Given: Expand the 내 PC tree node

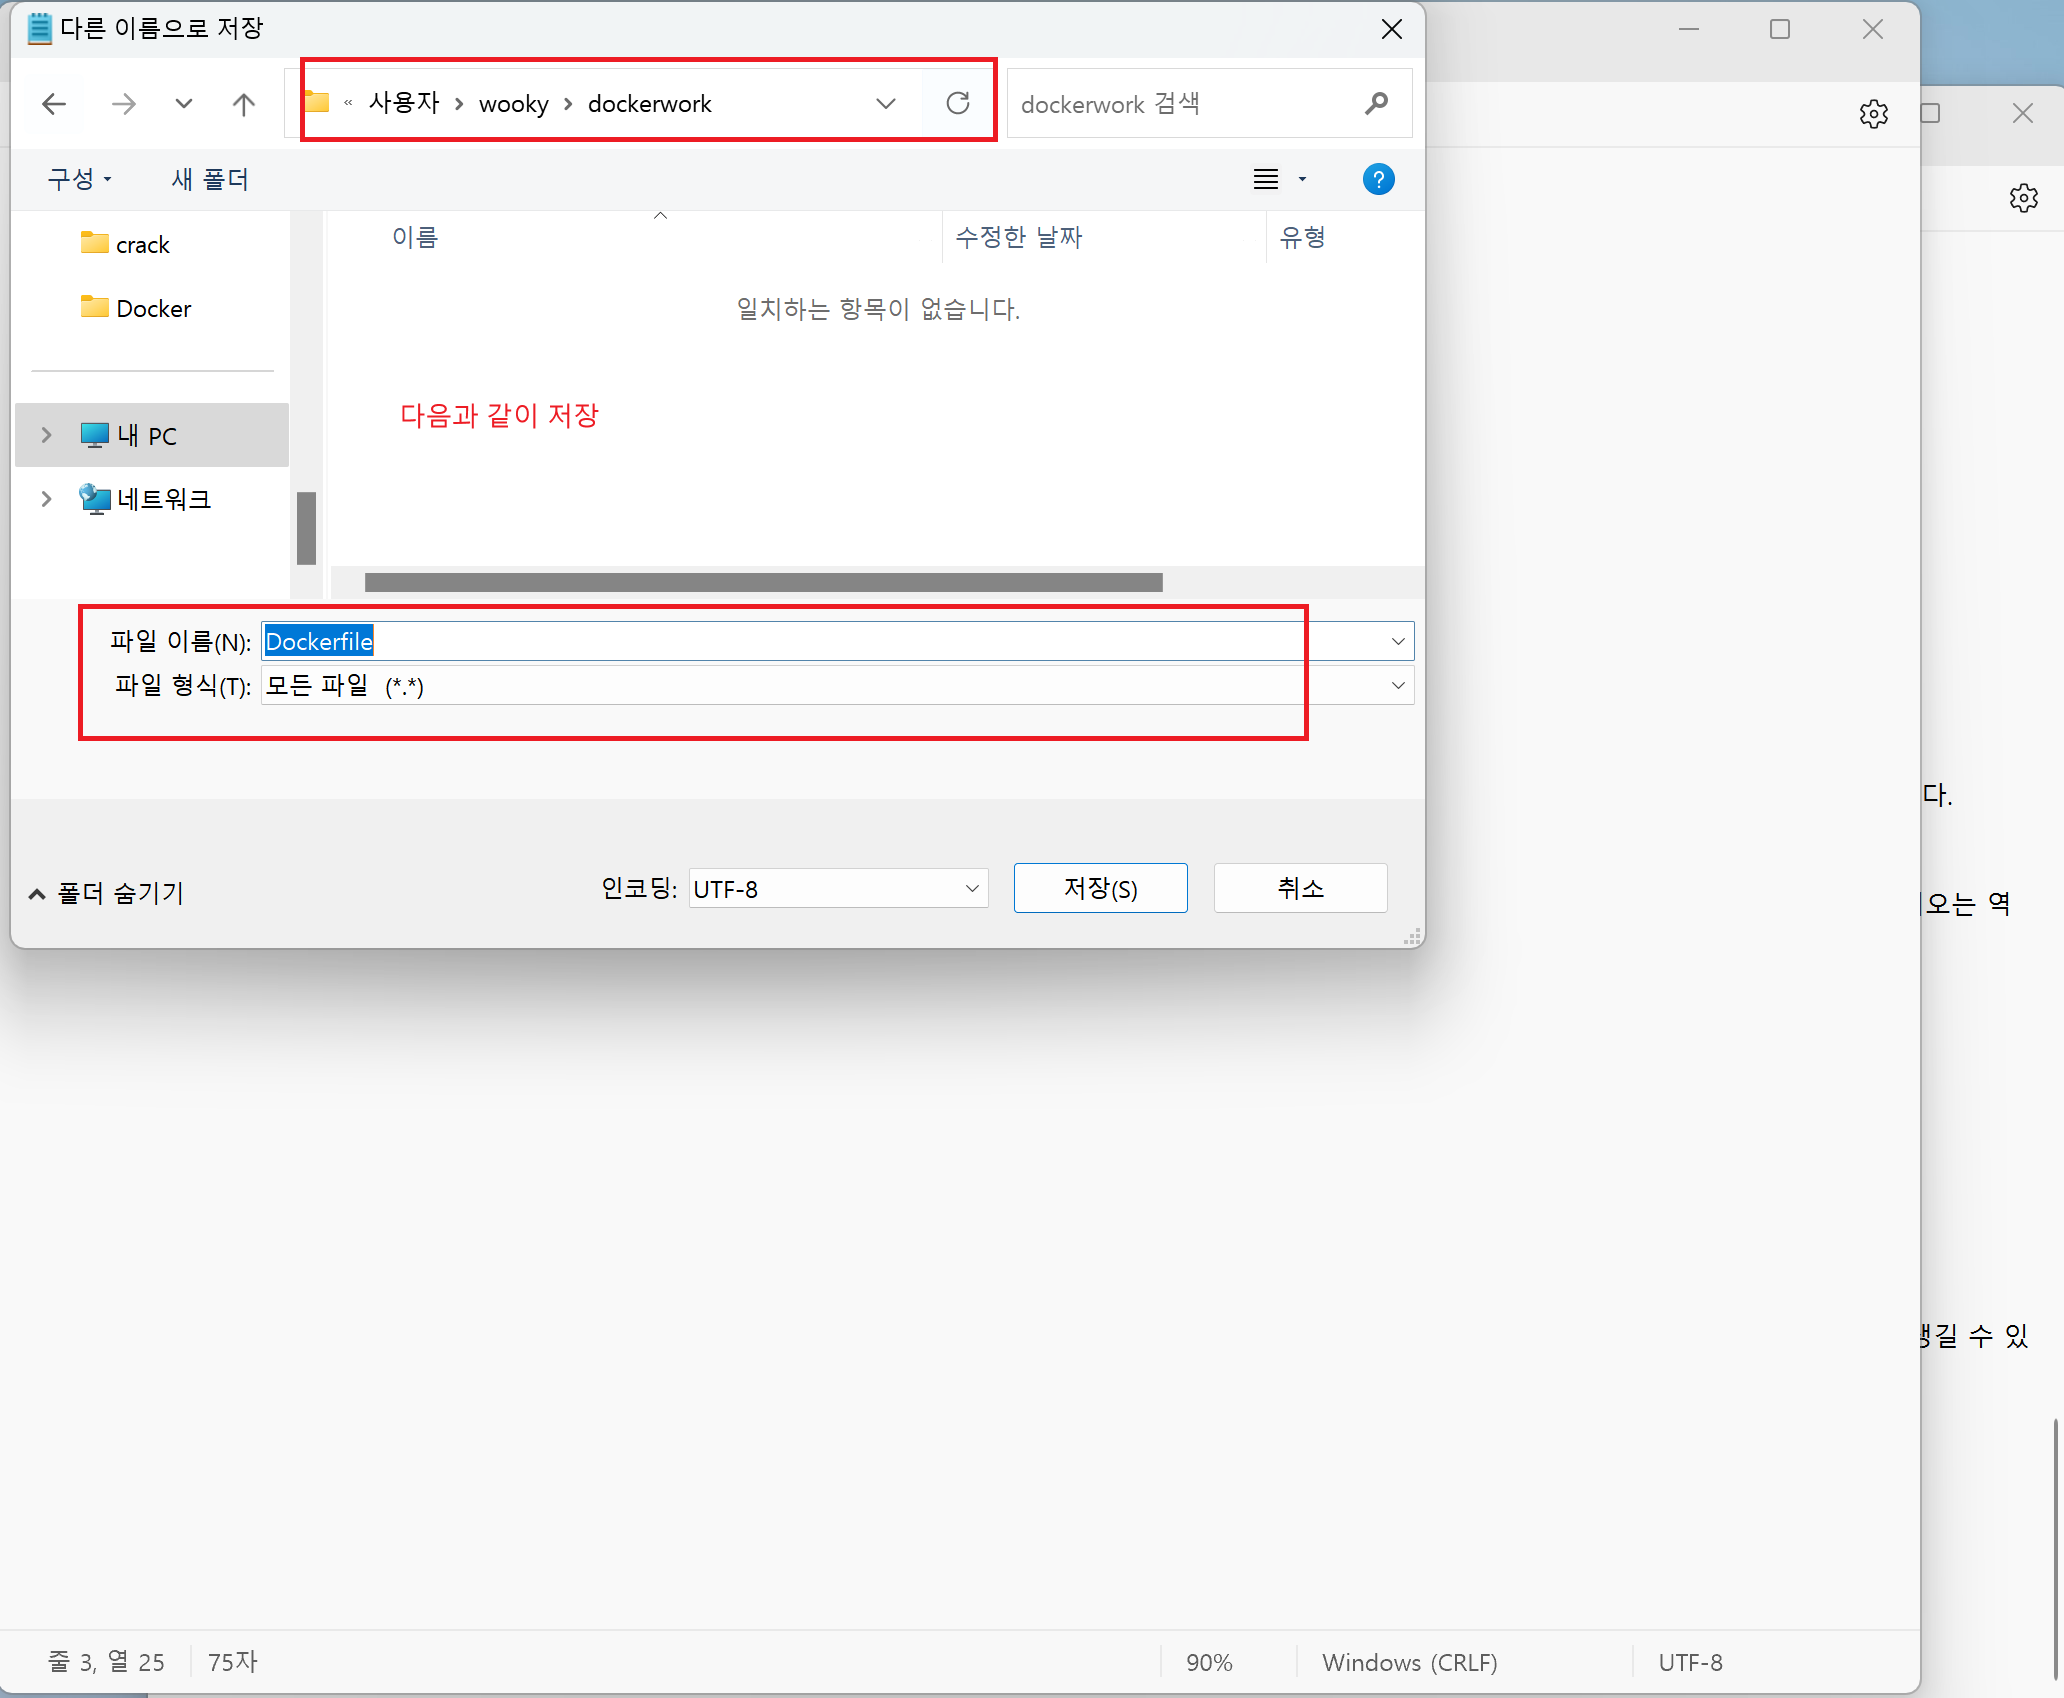Looking at the screenshot, I should (x=46, y=435).
